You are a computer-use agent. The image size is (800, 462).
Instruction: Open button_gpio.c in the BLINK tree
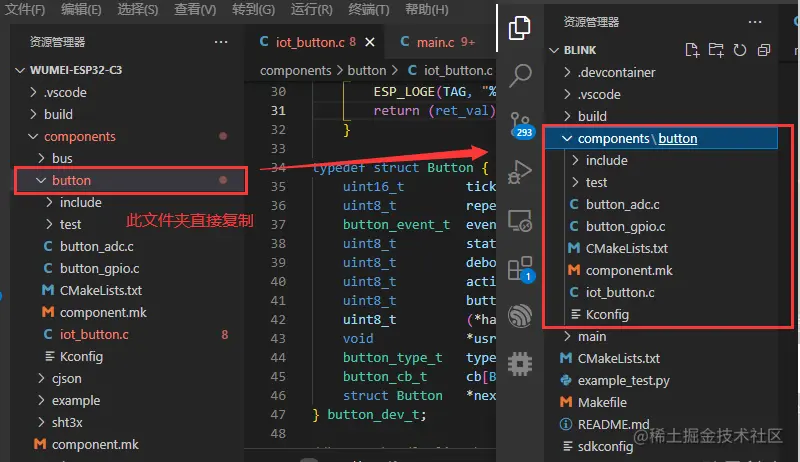coord(662,226)
